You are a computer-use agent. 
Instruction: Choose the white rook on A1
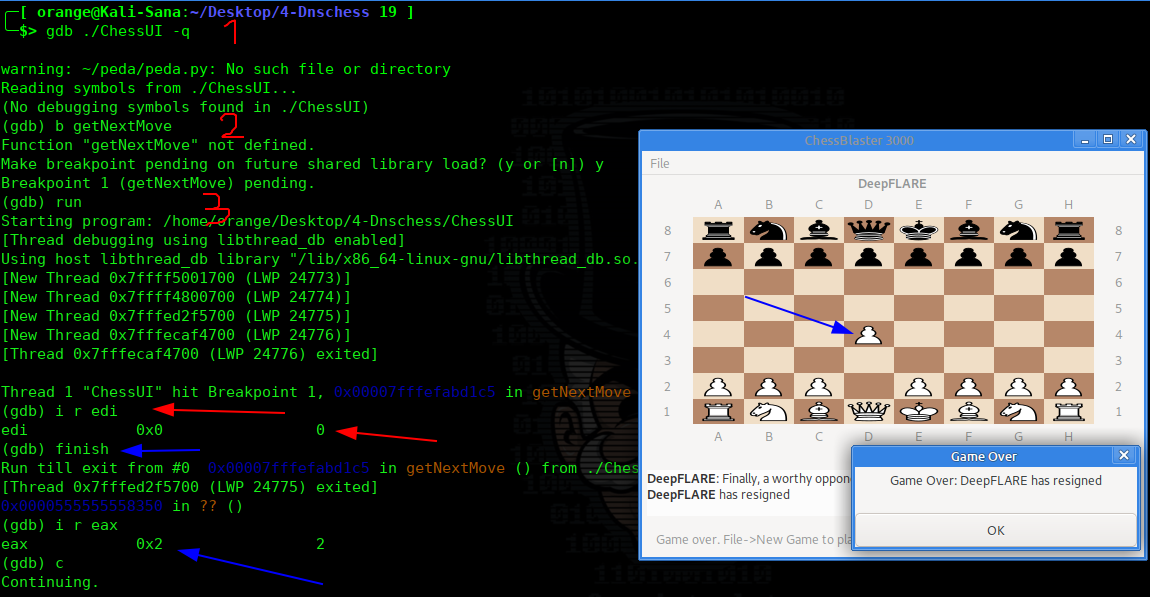(x=718, y=411)
